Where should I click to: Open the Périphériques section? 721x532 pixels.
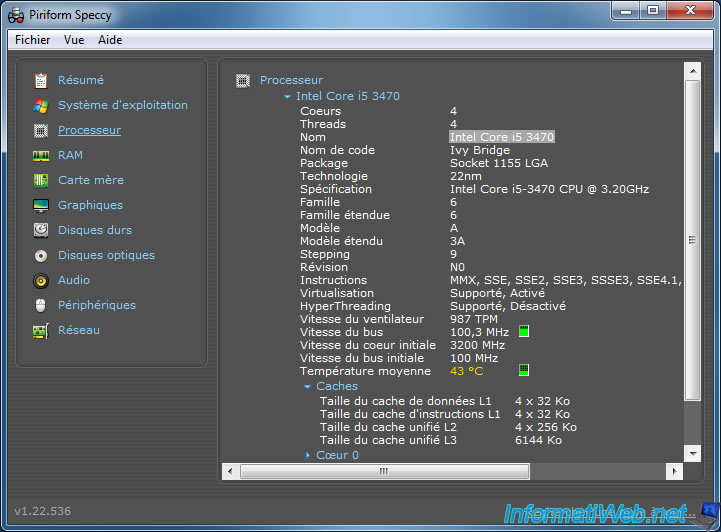(97, 305)
